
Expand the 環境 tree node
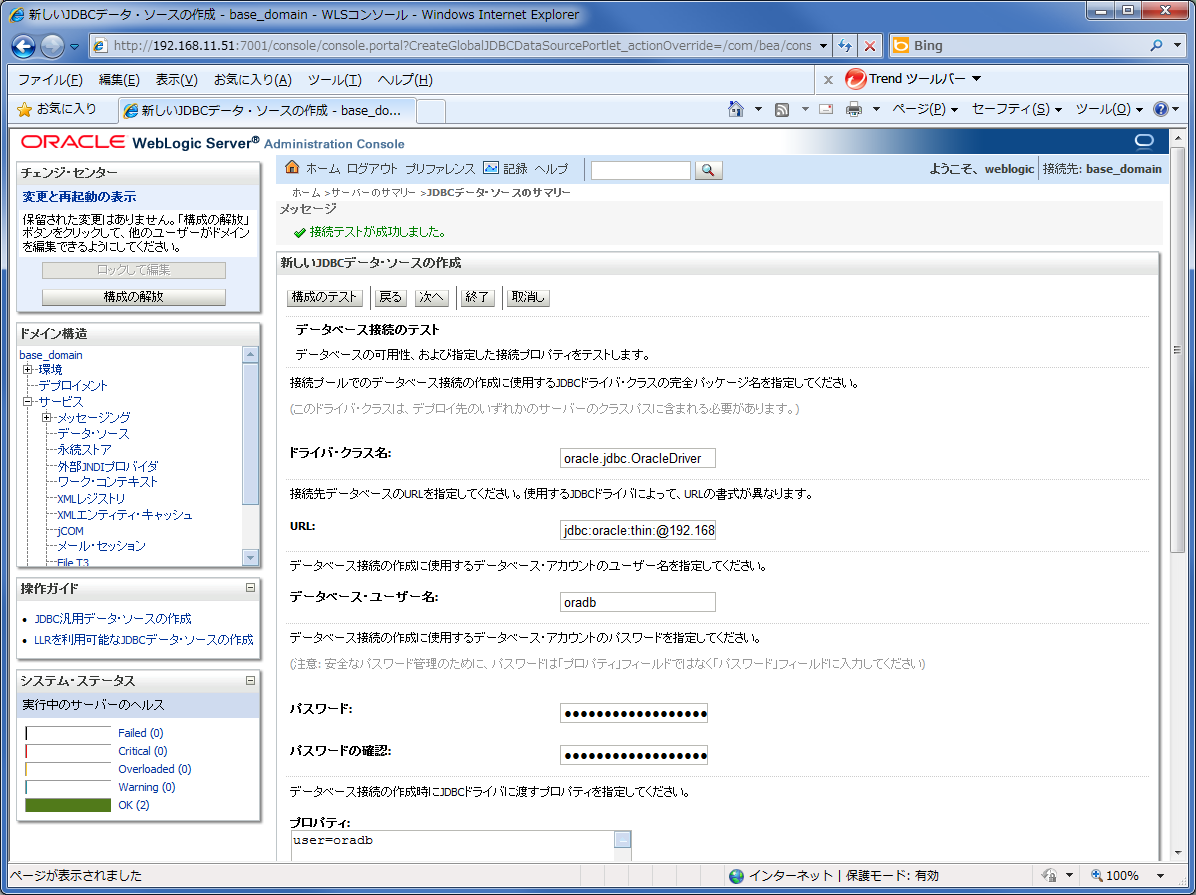27,369
